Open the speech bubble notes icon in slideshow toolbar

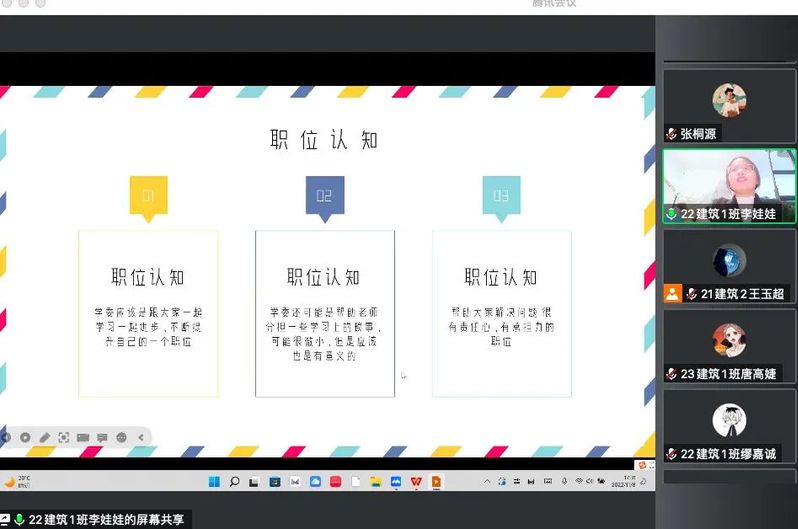coord(102,437)
